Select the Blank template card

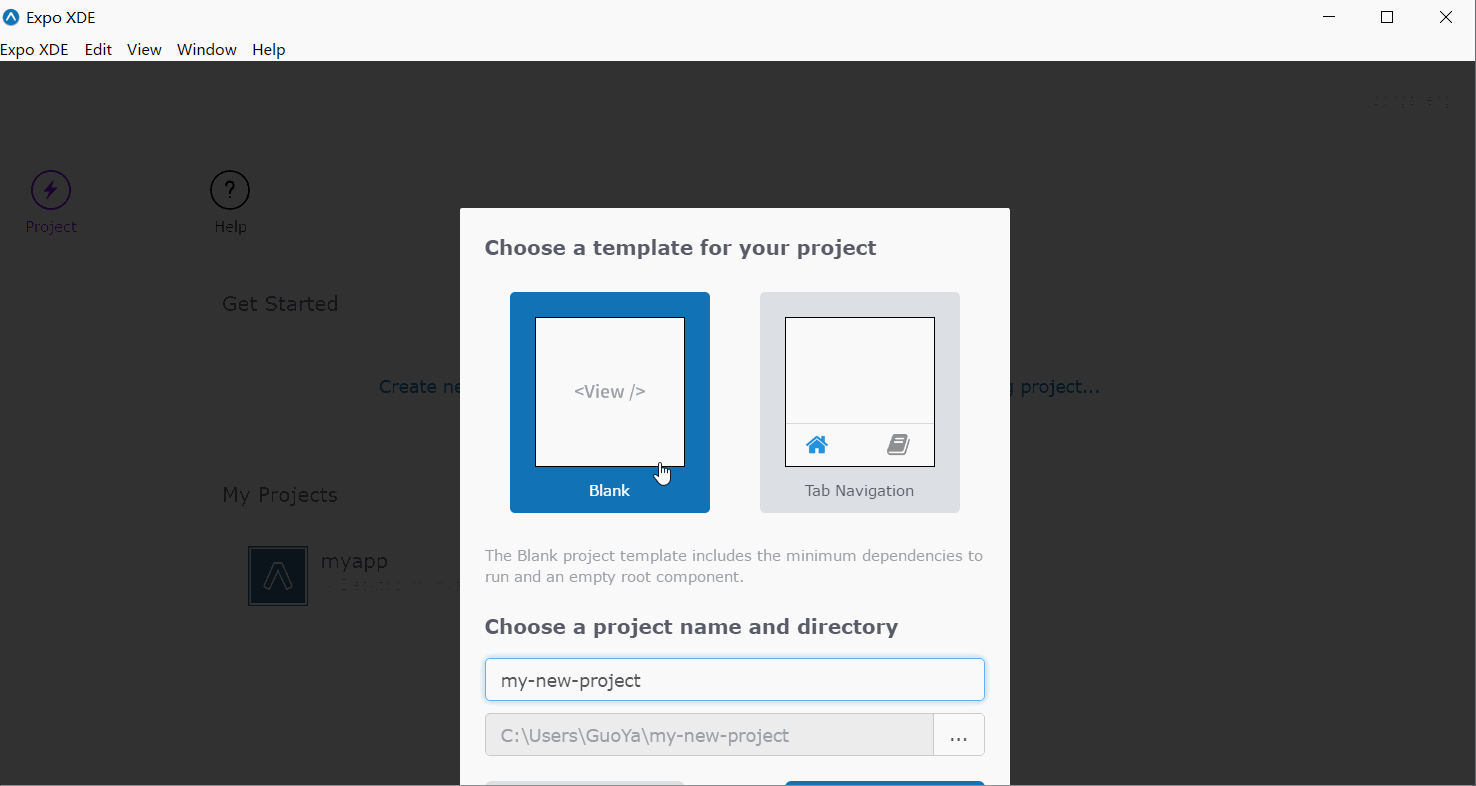pyautogui.click(x=610, y=402)
